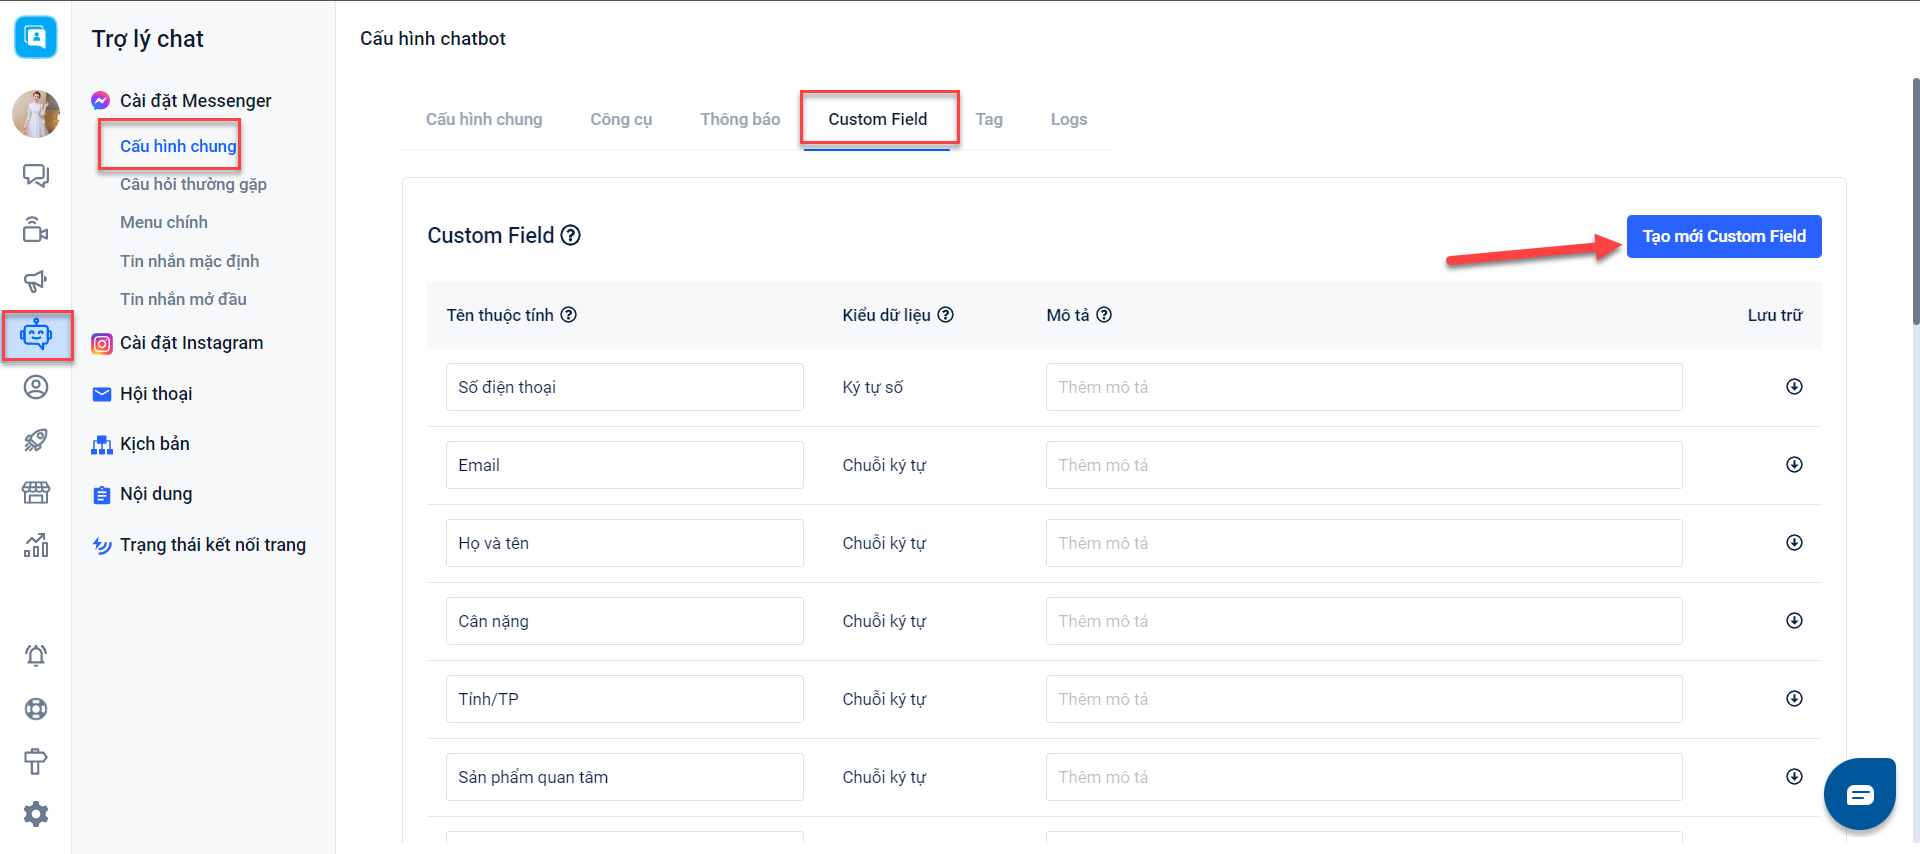The height and width of the screenshot is (854, 1920).
Task: Switch to the Logs tab
Action: (x=1068, y=119)
